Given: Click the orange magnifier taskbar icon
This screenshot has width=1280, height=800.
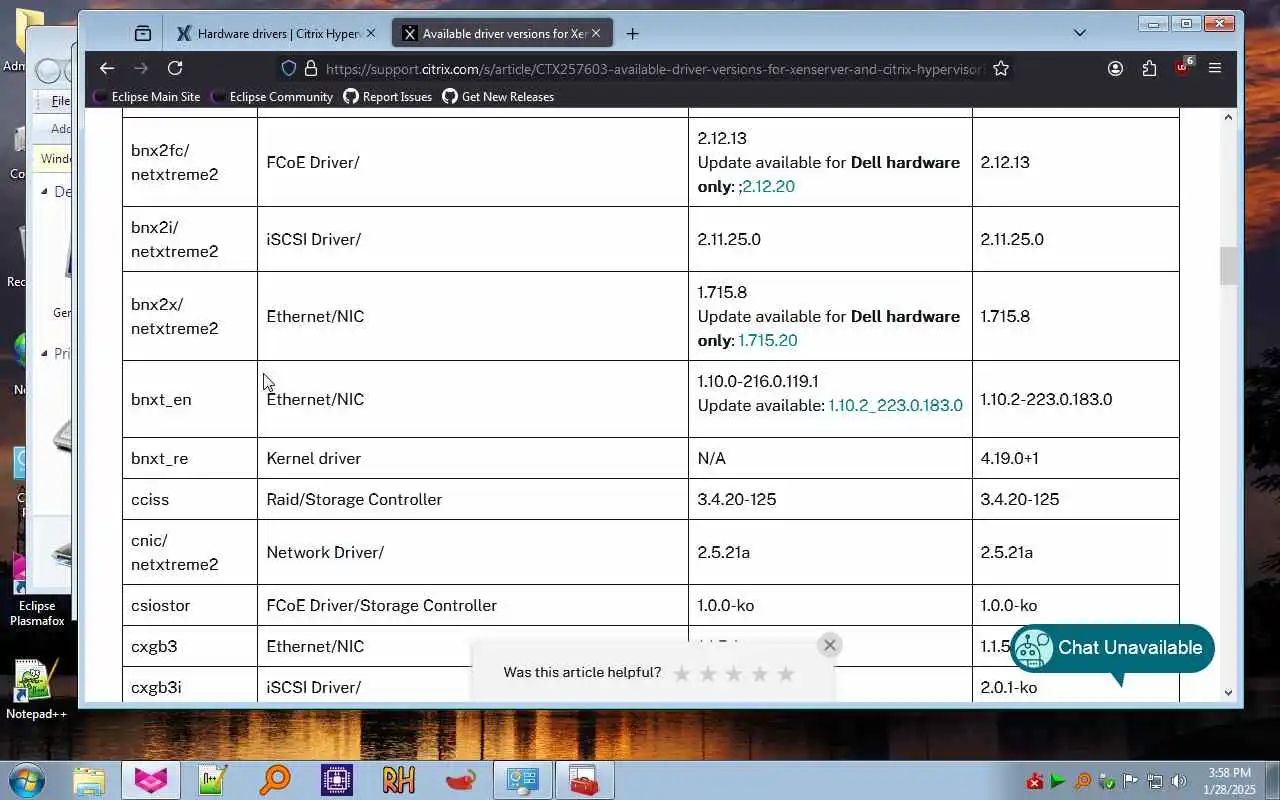Looking at the screenshot, I should 275,780.
